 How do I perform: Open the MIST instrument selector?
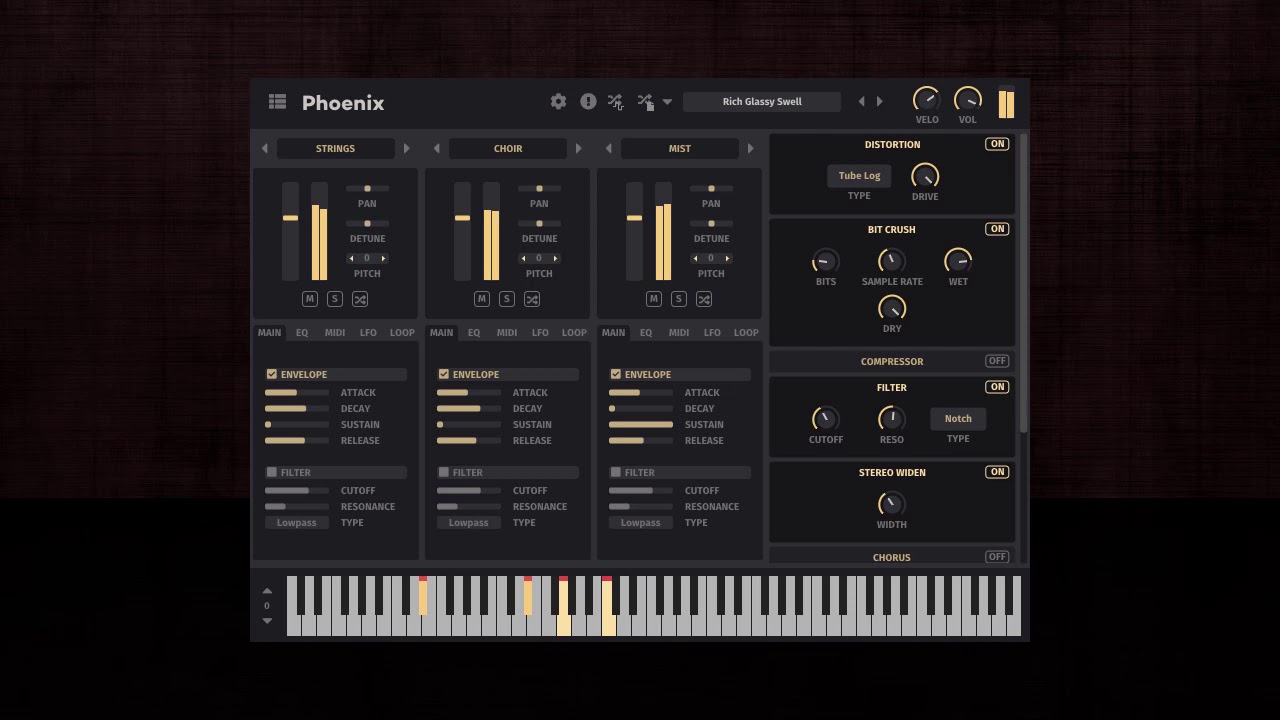(x=679, y=148)
